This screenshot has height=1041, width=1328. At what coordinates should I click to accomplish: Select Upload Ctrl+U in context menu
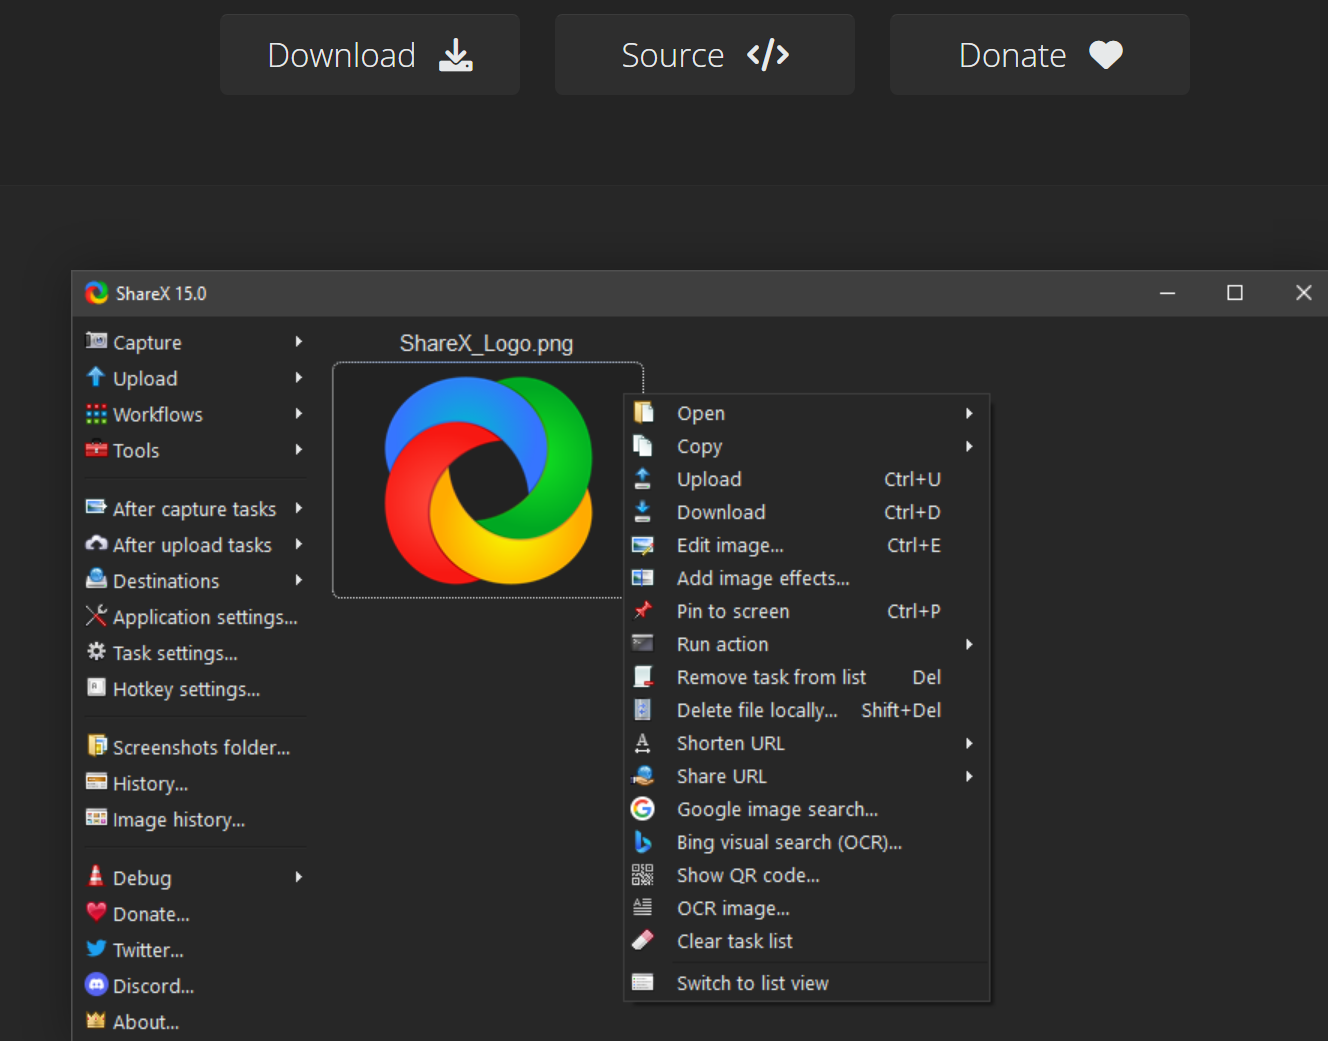coord(806,479)
